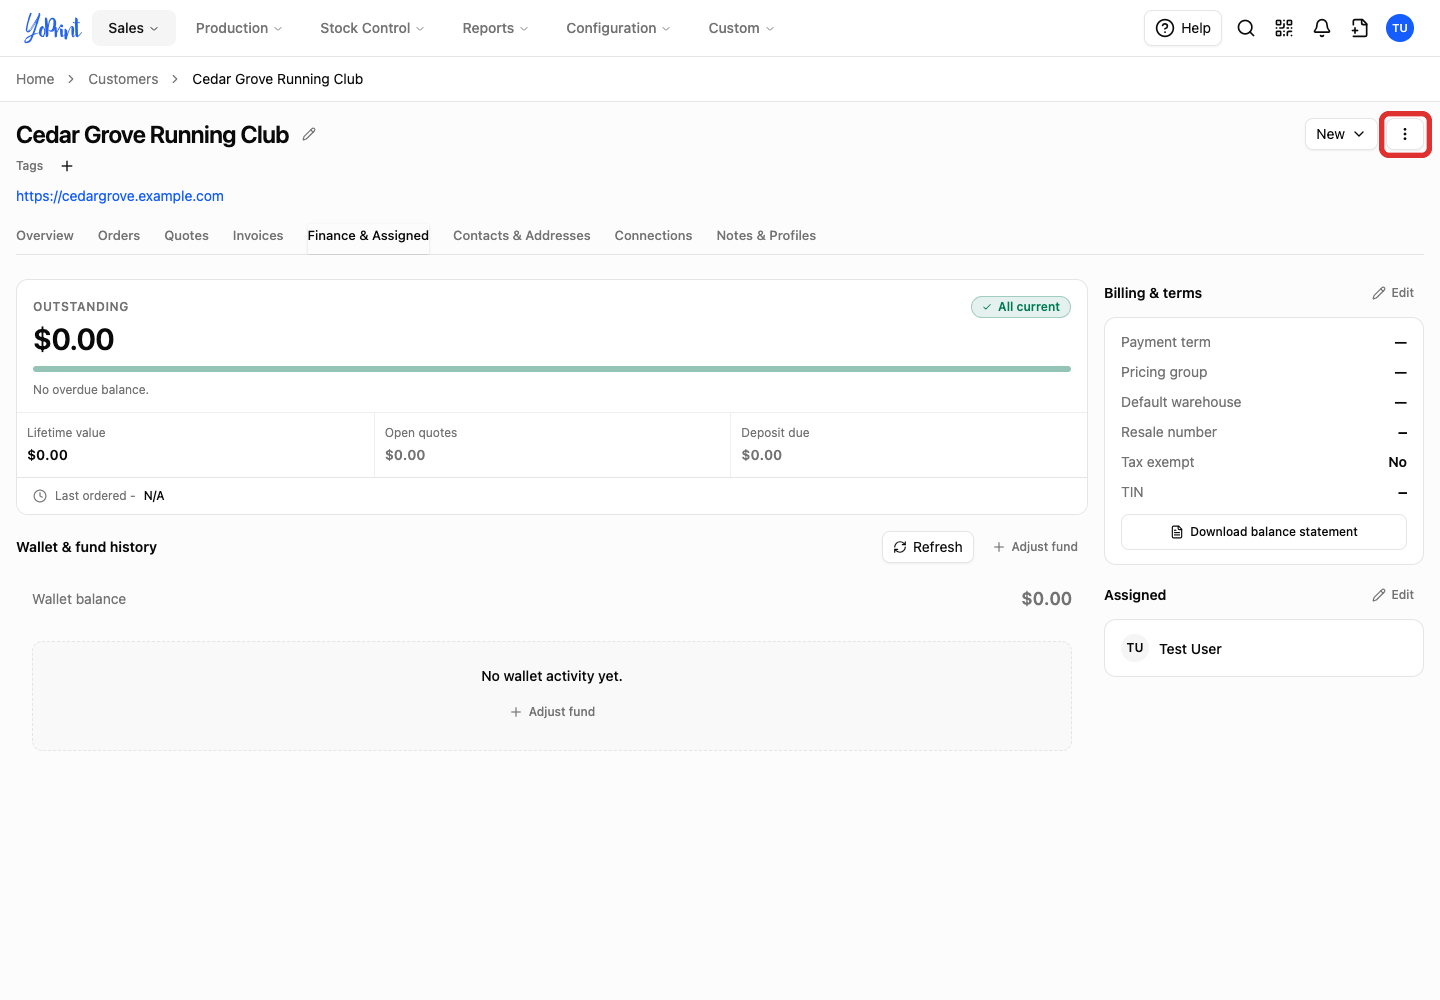Edit the customer name with the pencil icon

tap(309, 134)
